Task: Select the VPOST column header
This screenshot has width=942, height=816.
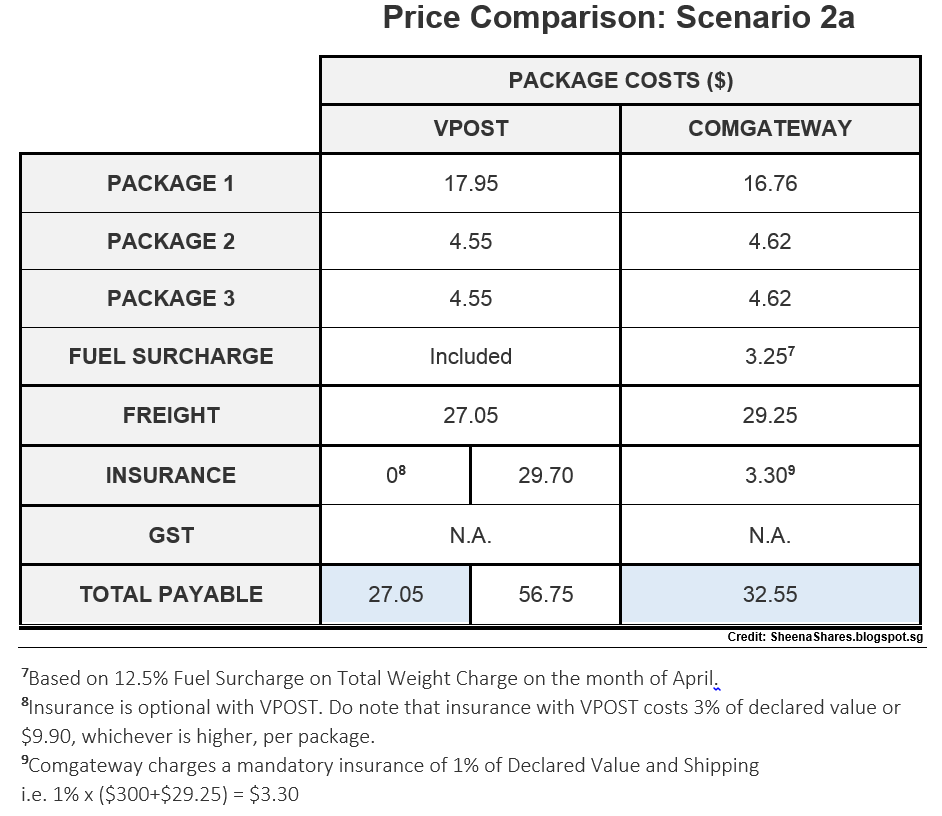Action: point(470,129)
